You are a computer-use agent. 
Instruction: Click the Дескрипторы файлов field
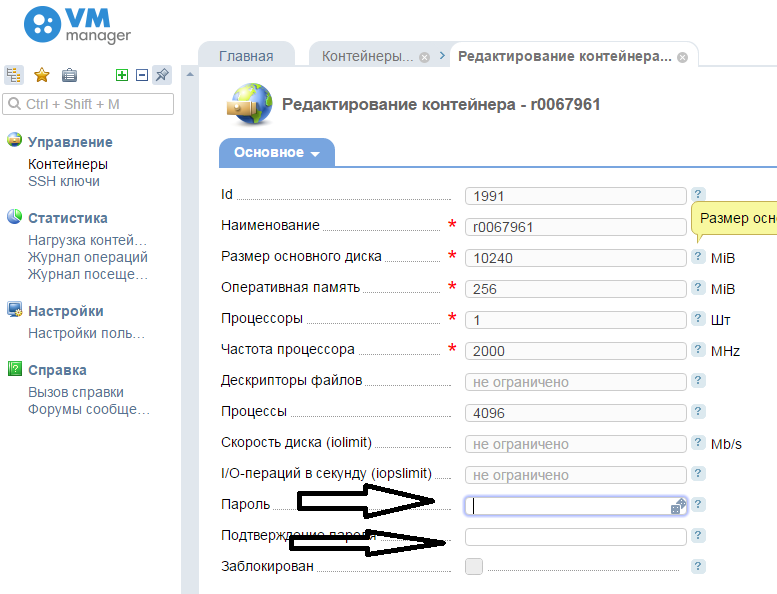point(576,382)
